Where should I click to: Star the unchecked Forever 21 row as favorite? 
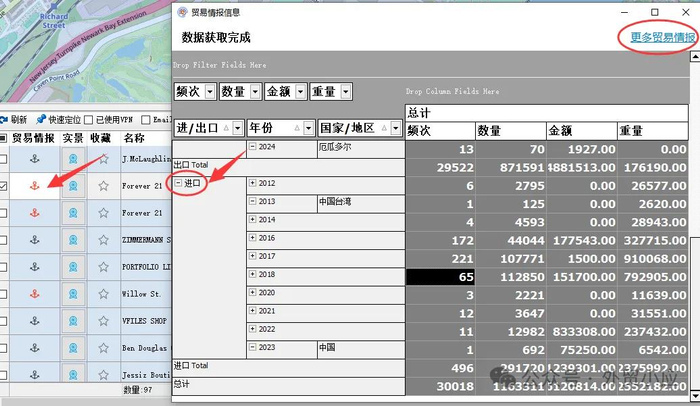[104, 213]
